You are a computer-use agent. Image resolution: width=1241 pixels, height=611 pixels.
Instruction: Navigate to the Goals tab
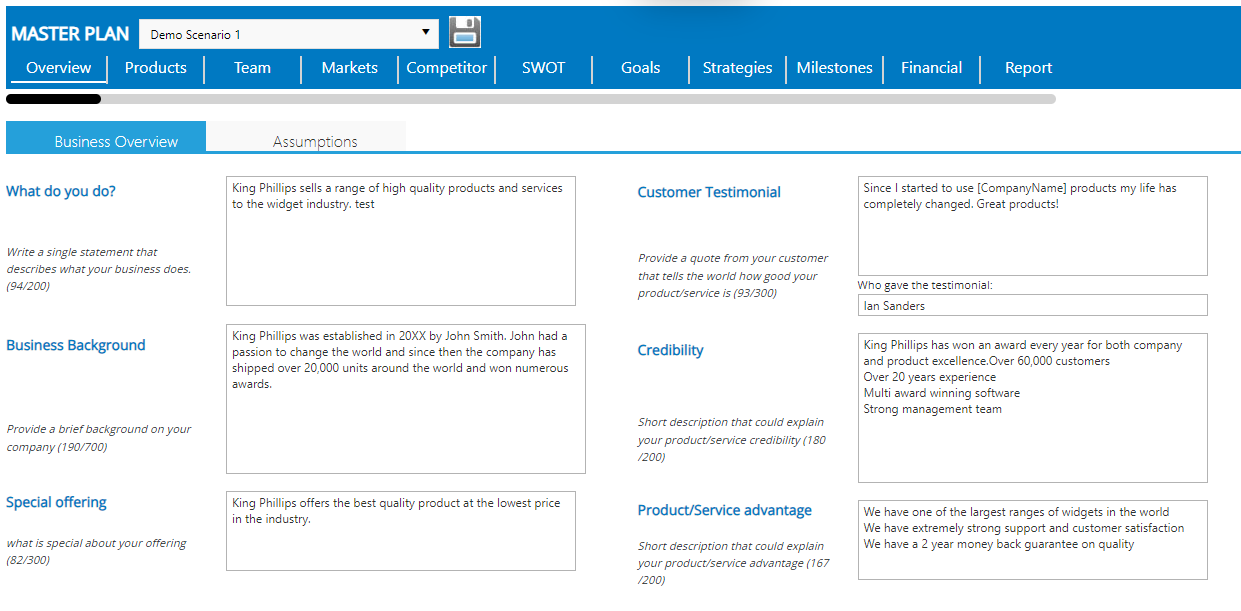point(640,68)
